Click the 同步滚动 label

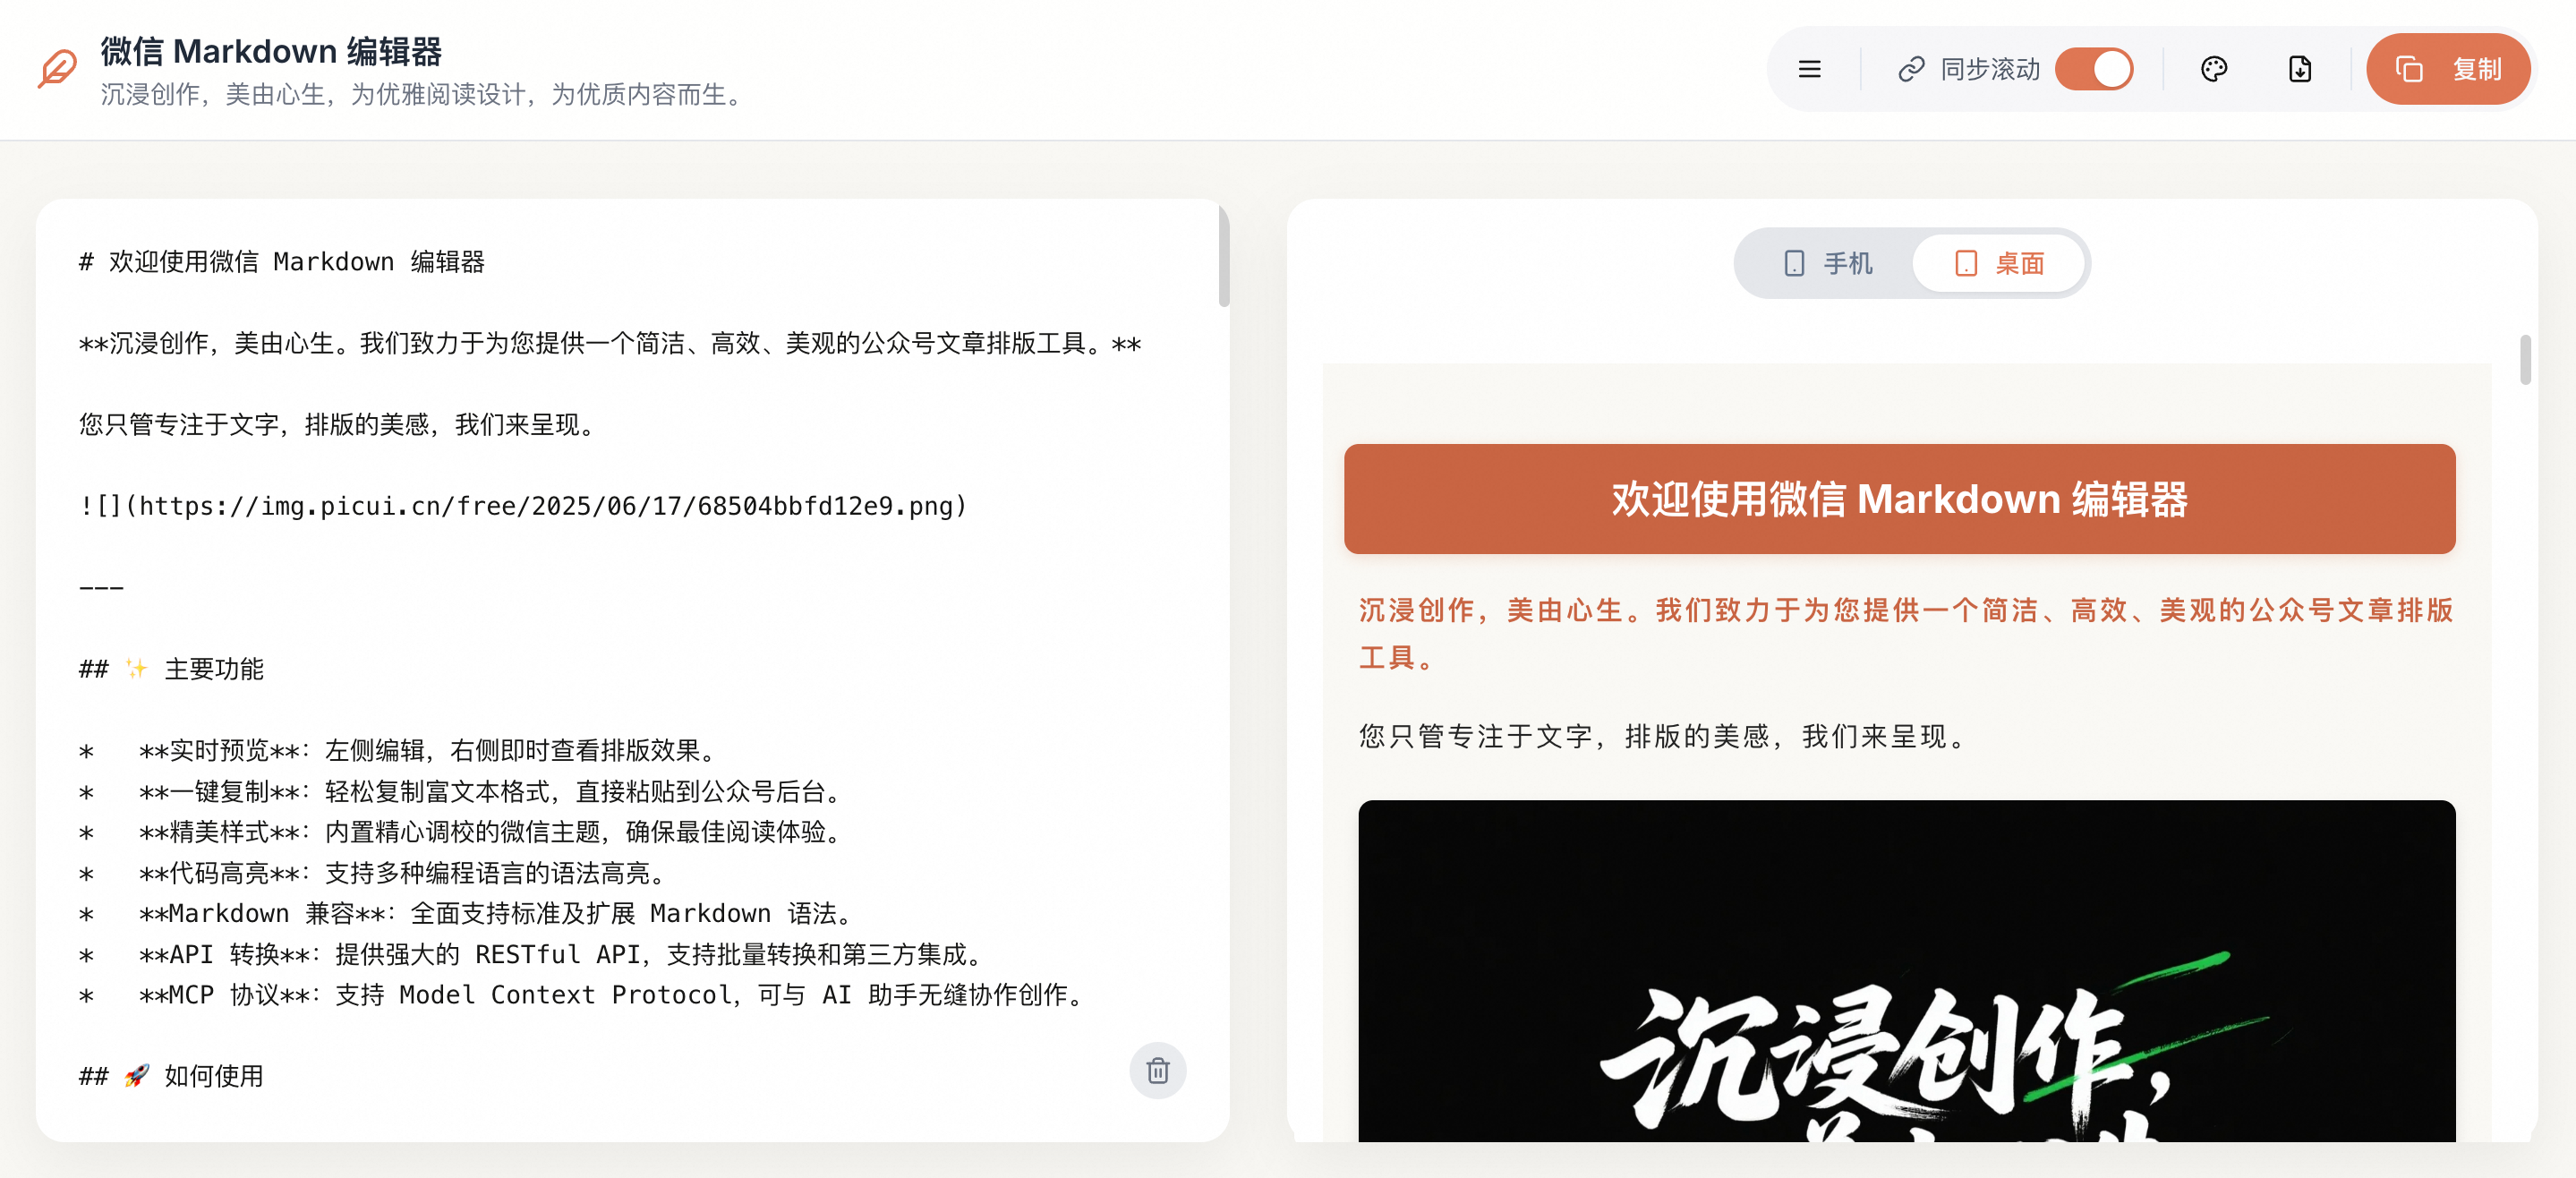pyautogui.click(x=1989, y=69)
